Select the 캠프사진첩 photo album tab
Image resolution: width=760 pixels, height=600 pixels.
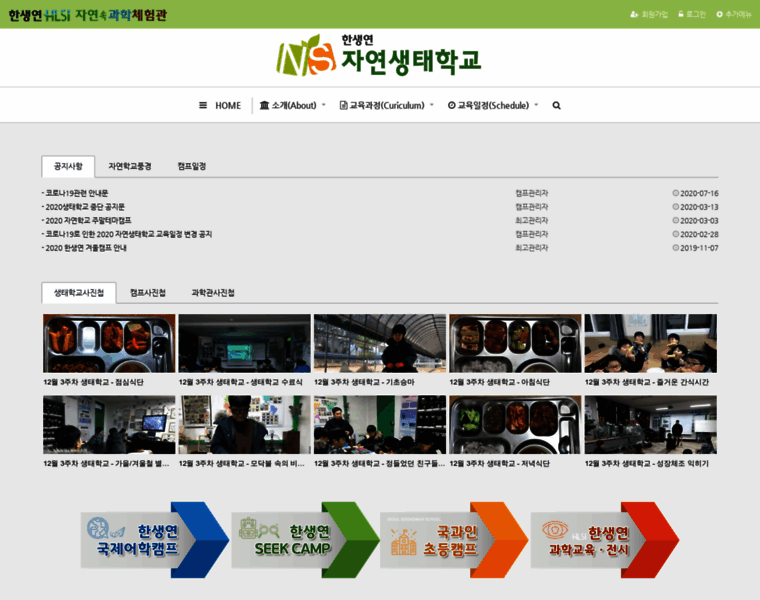[x=148, y=293]
